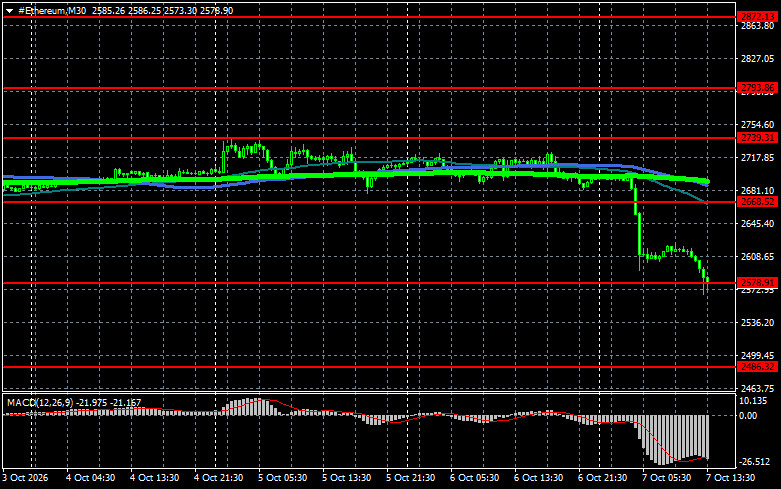This screenshot has width=781, height=489.
Task: Click the time axis label 4 Oct 04:30
Action: click(90, 478)
